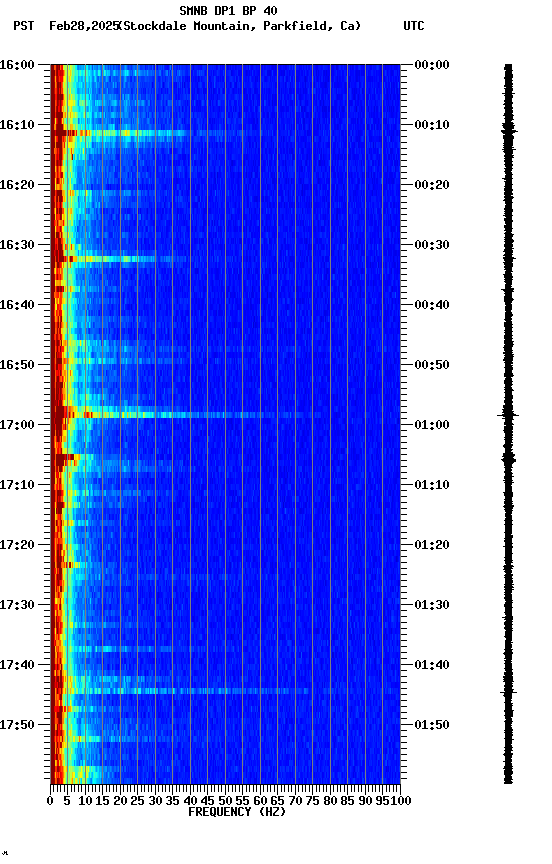Click the 80 Hz frequency axis label

click(x=330, y=801)
